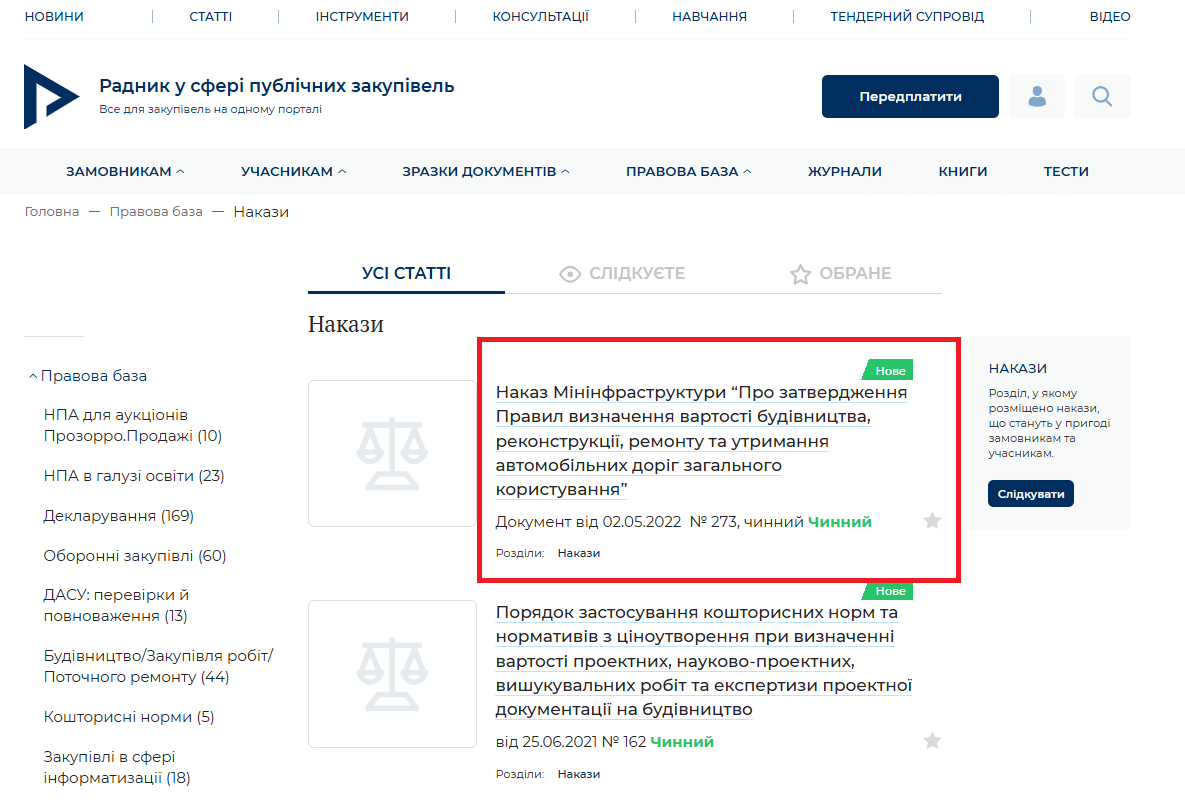The width and height of the screenshot is (1185, 805).
Task: Click the Передплатити button
Action: (x=910, y=96)
